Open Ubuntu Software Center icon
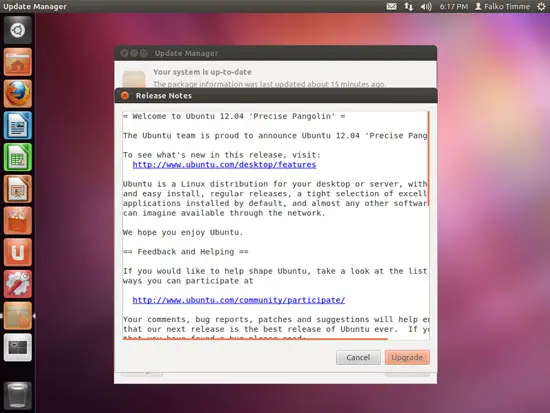550x413 pixels. 18,220
